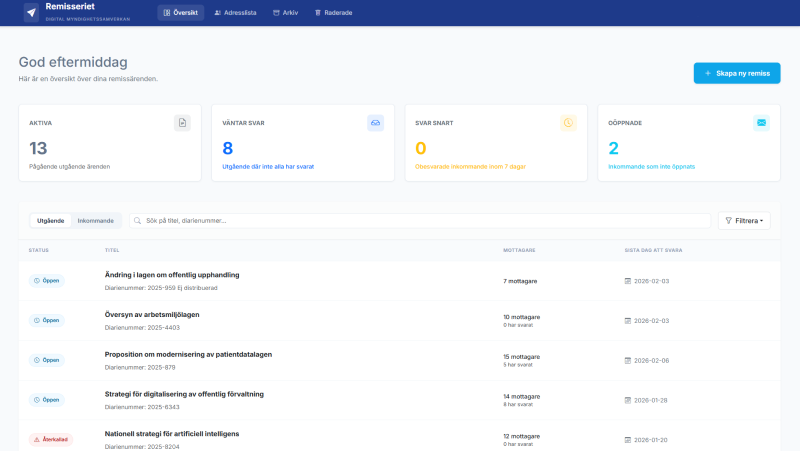800x451 pixels.
Task: Click the magnifier icon in search field
Action: tap(137, 220)
